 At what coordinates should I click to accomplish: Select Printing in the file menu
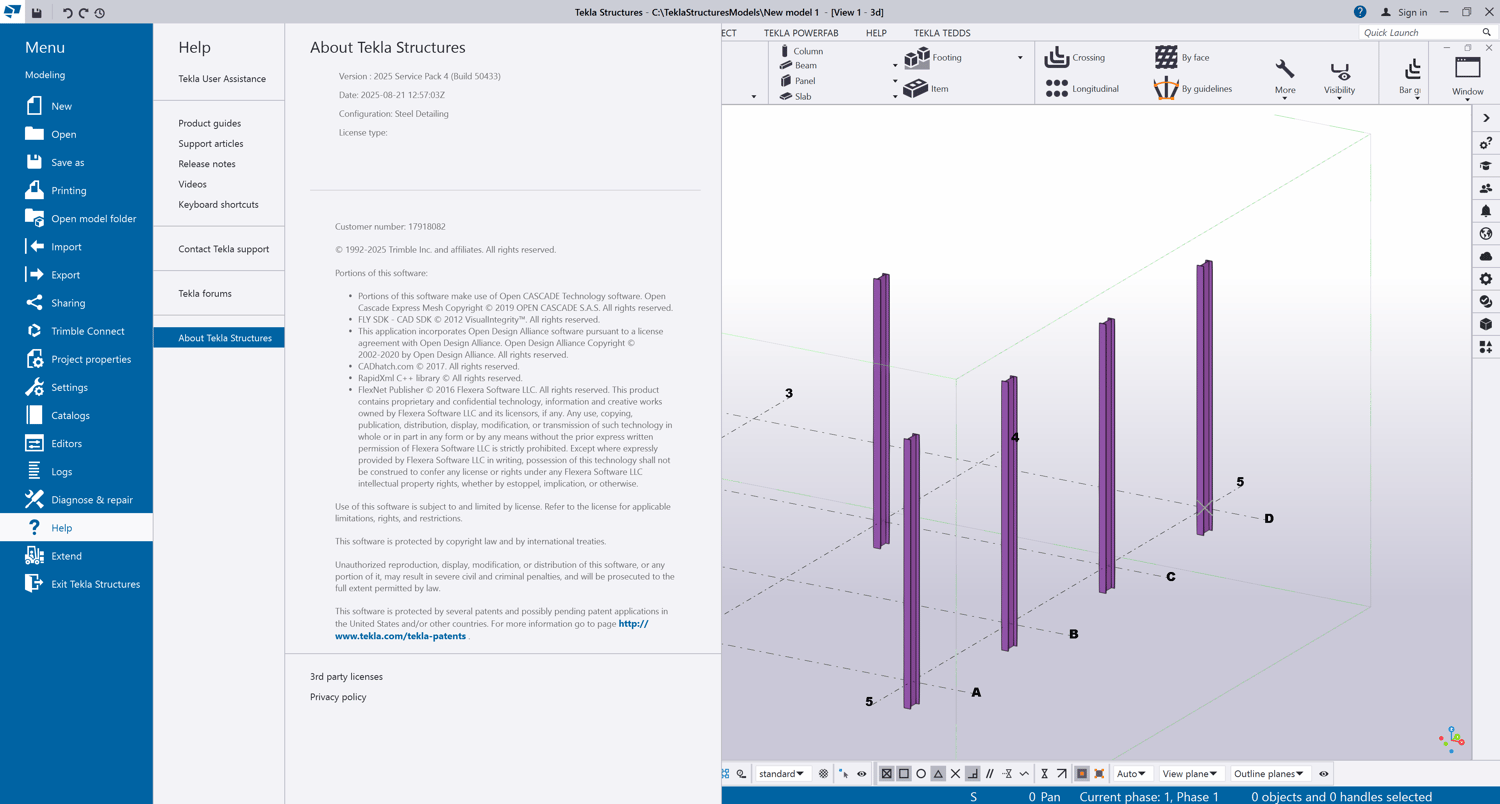coord(76,190)
